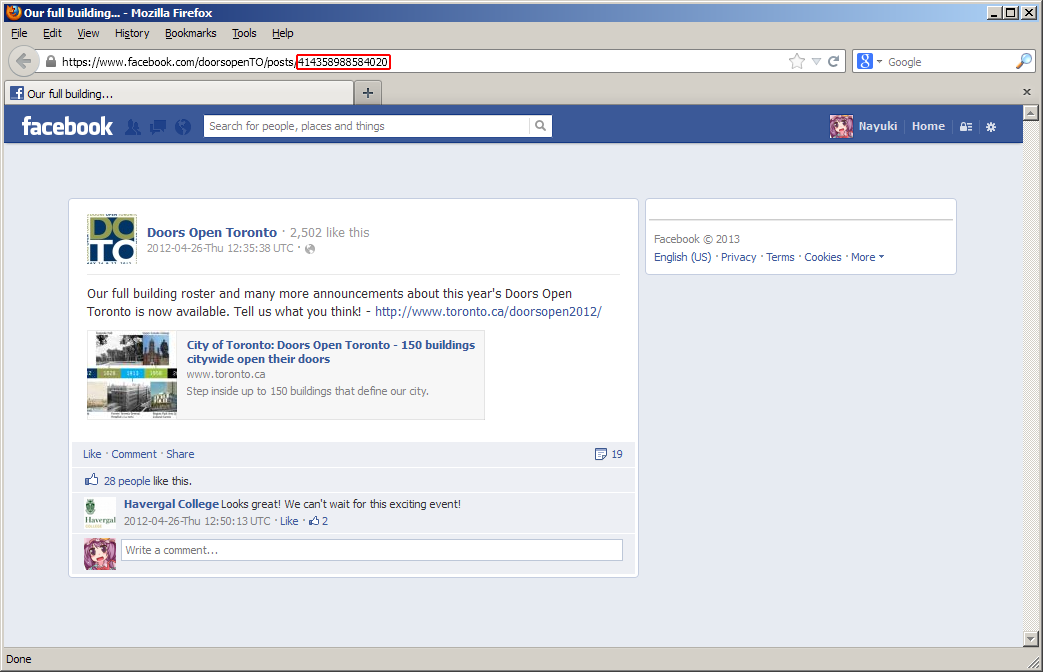Viewport: 1043px width, 672px height.
Task: Change language via English (US)
Action: point(682,257)
